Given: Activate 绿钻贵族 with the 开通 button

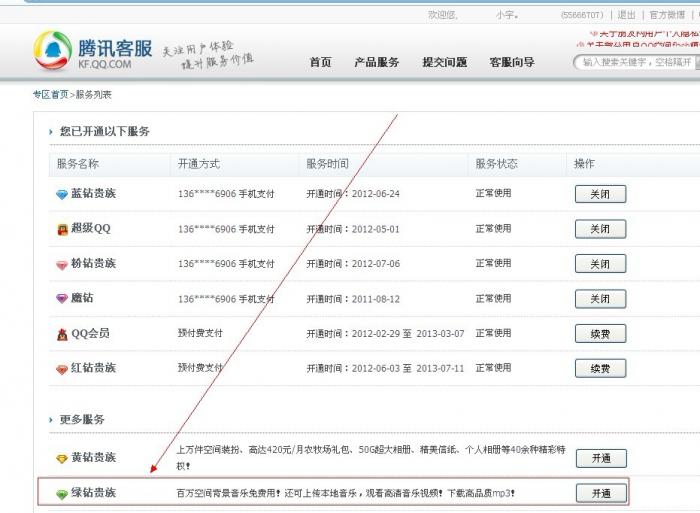Looking at the screenshot, I should coord(601,493).
